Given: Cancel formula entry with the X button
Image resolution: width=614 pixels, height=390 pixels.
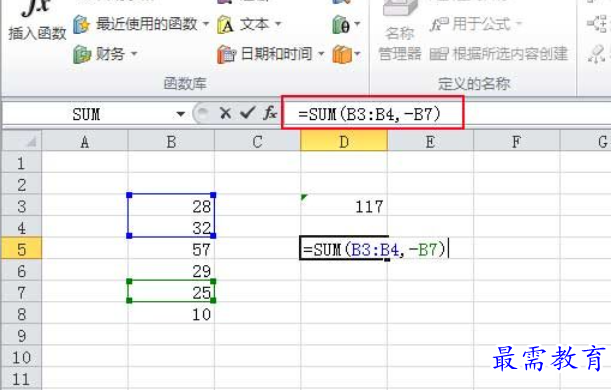Looking at the screenshot, I should tap(225, 114).
